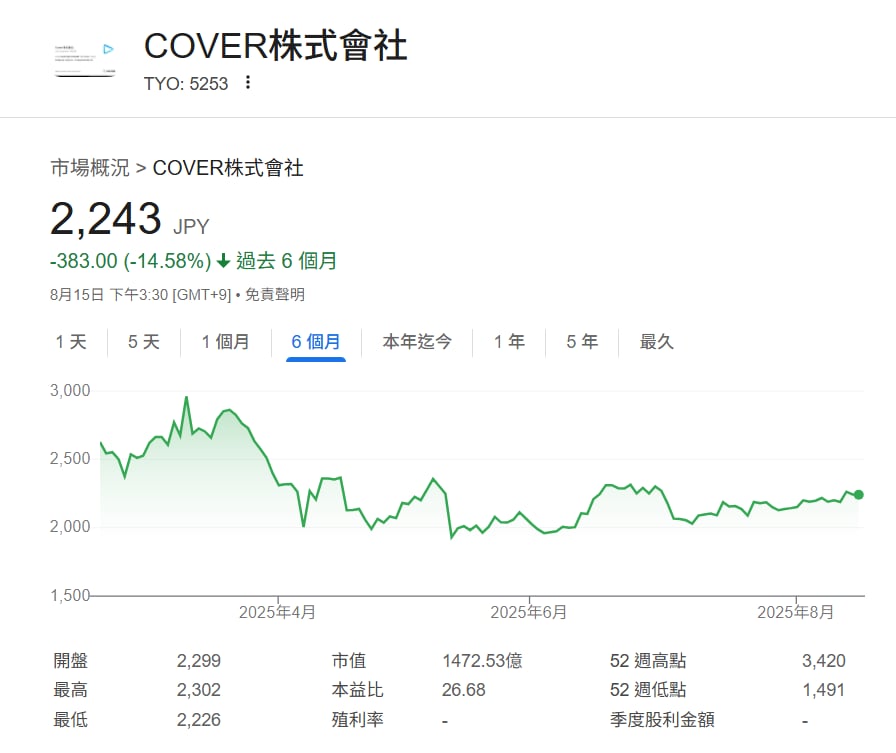This screenshot has width=896, height=753.
Task: Open the ad thumbnail beside the company title
Action: (x=85, y=59)
